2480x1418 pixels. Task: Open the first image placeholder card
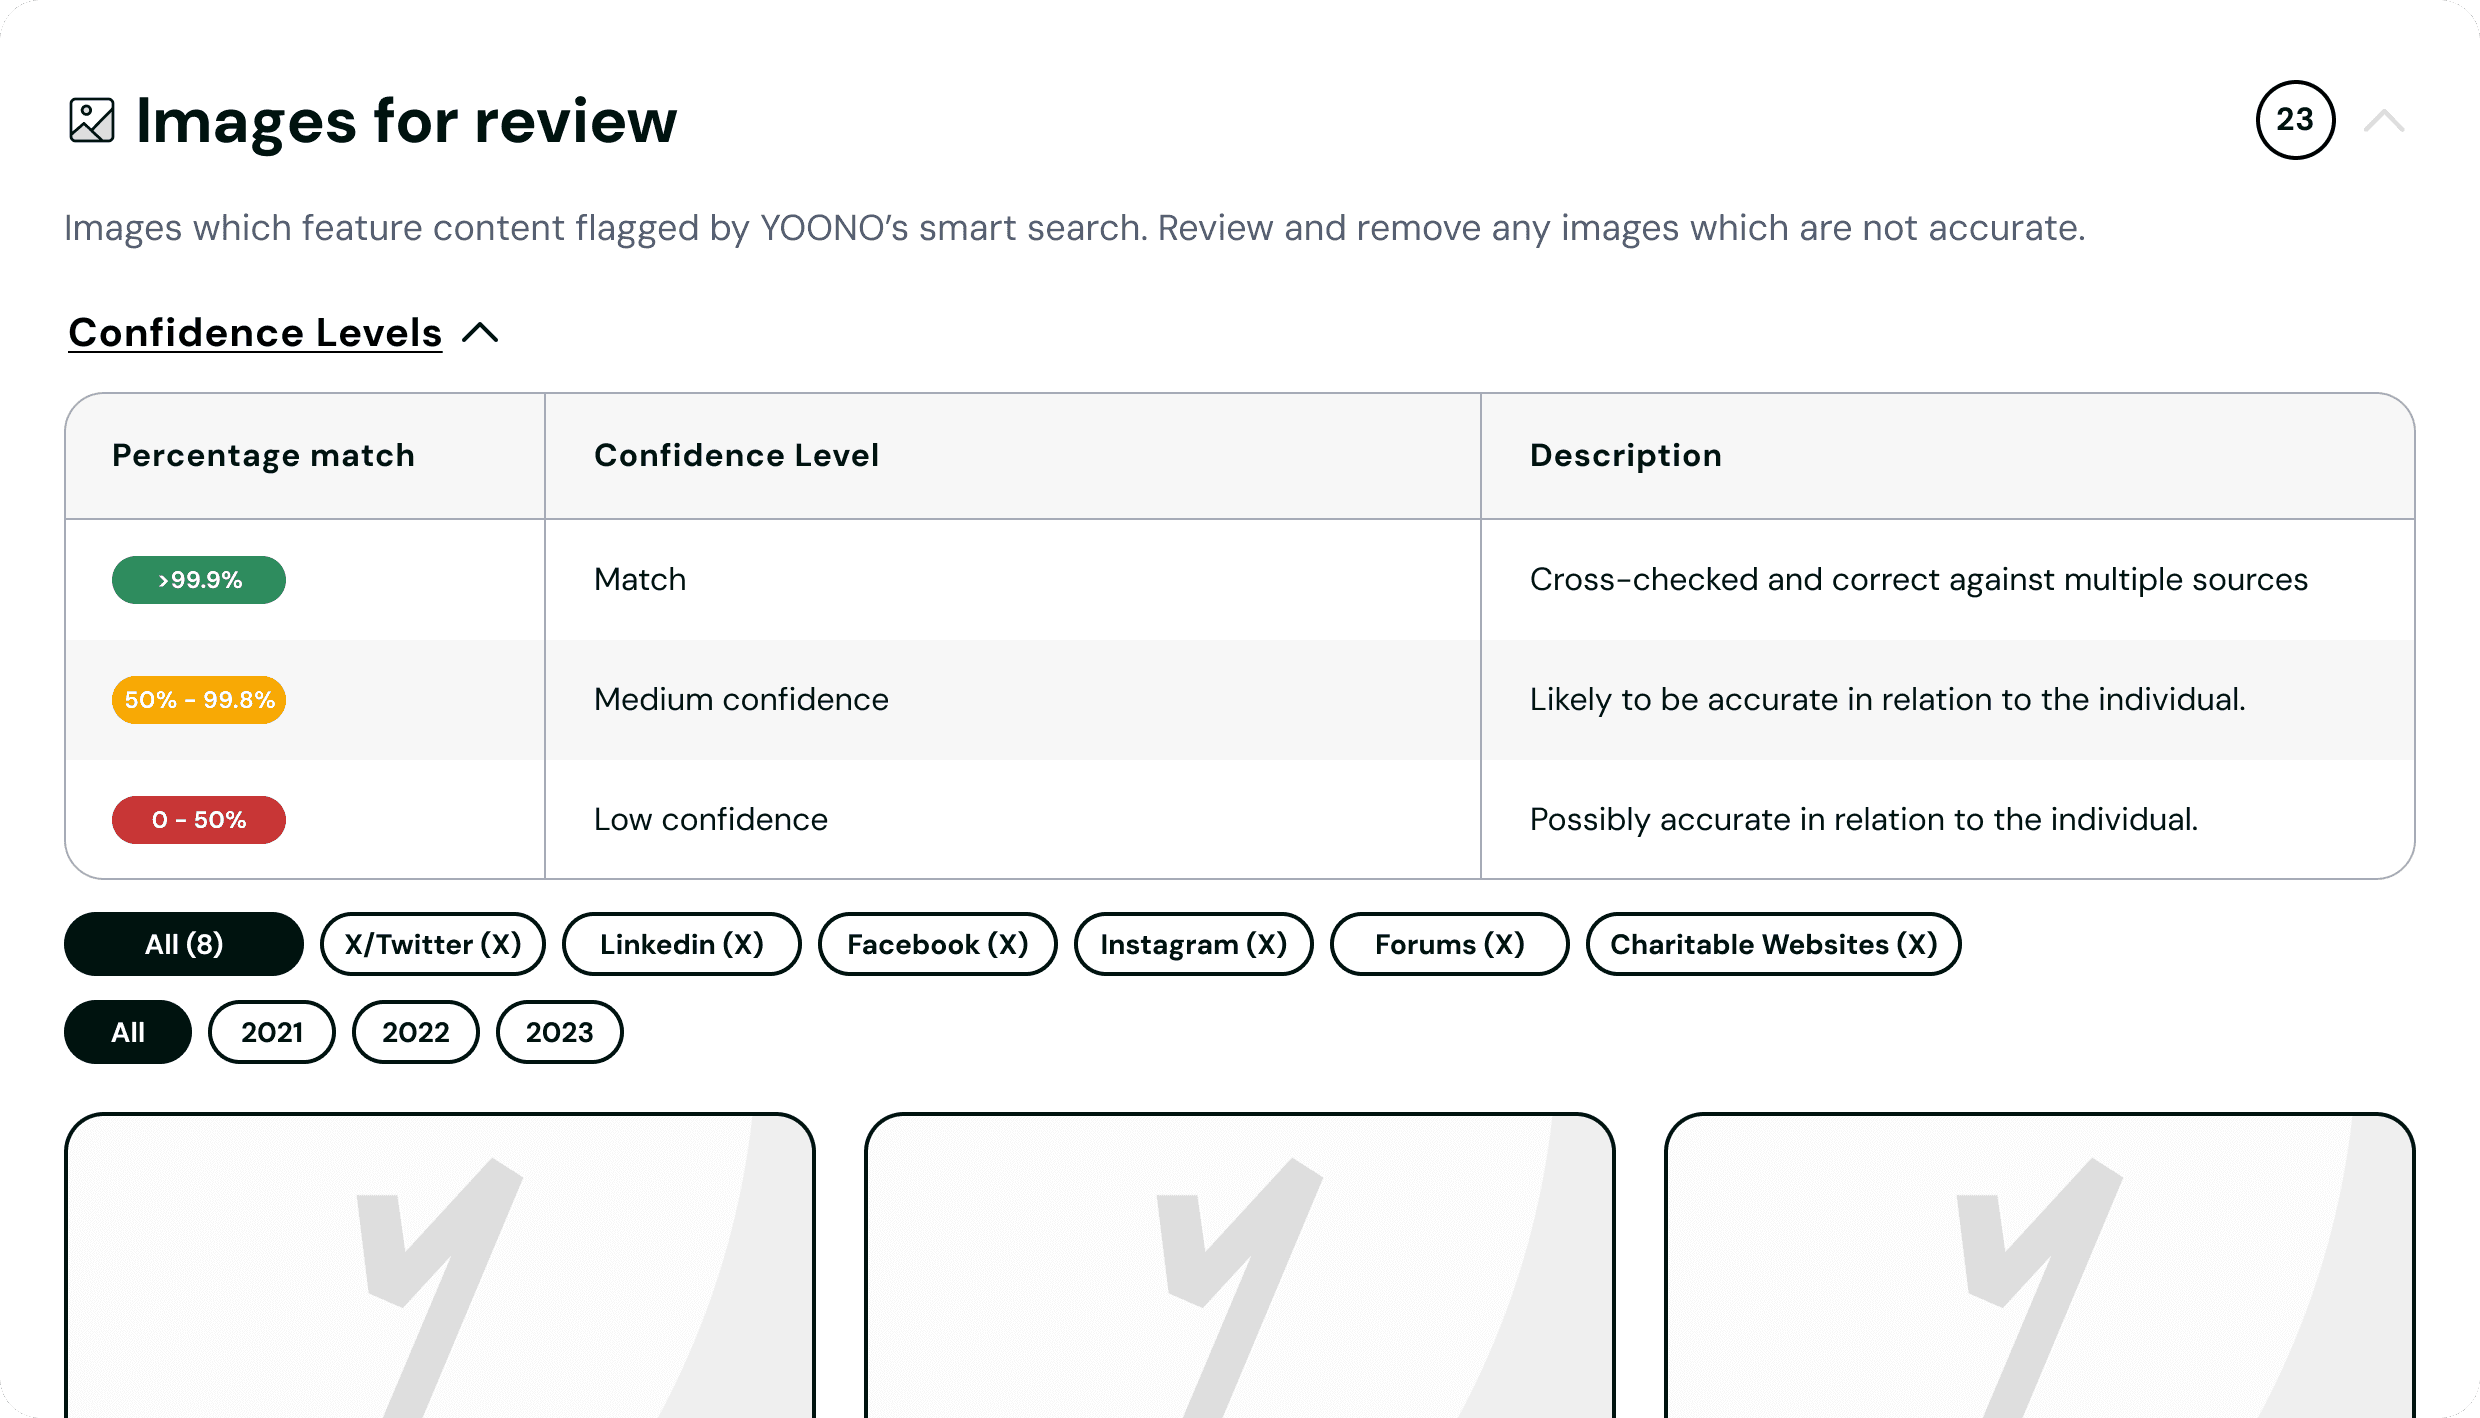[x=440, y=1265]
